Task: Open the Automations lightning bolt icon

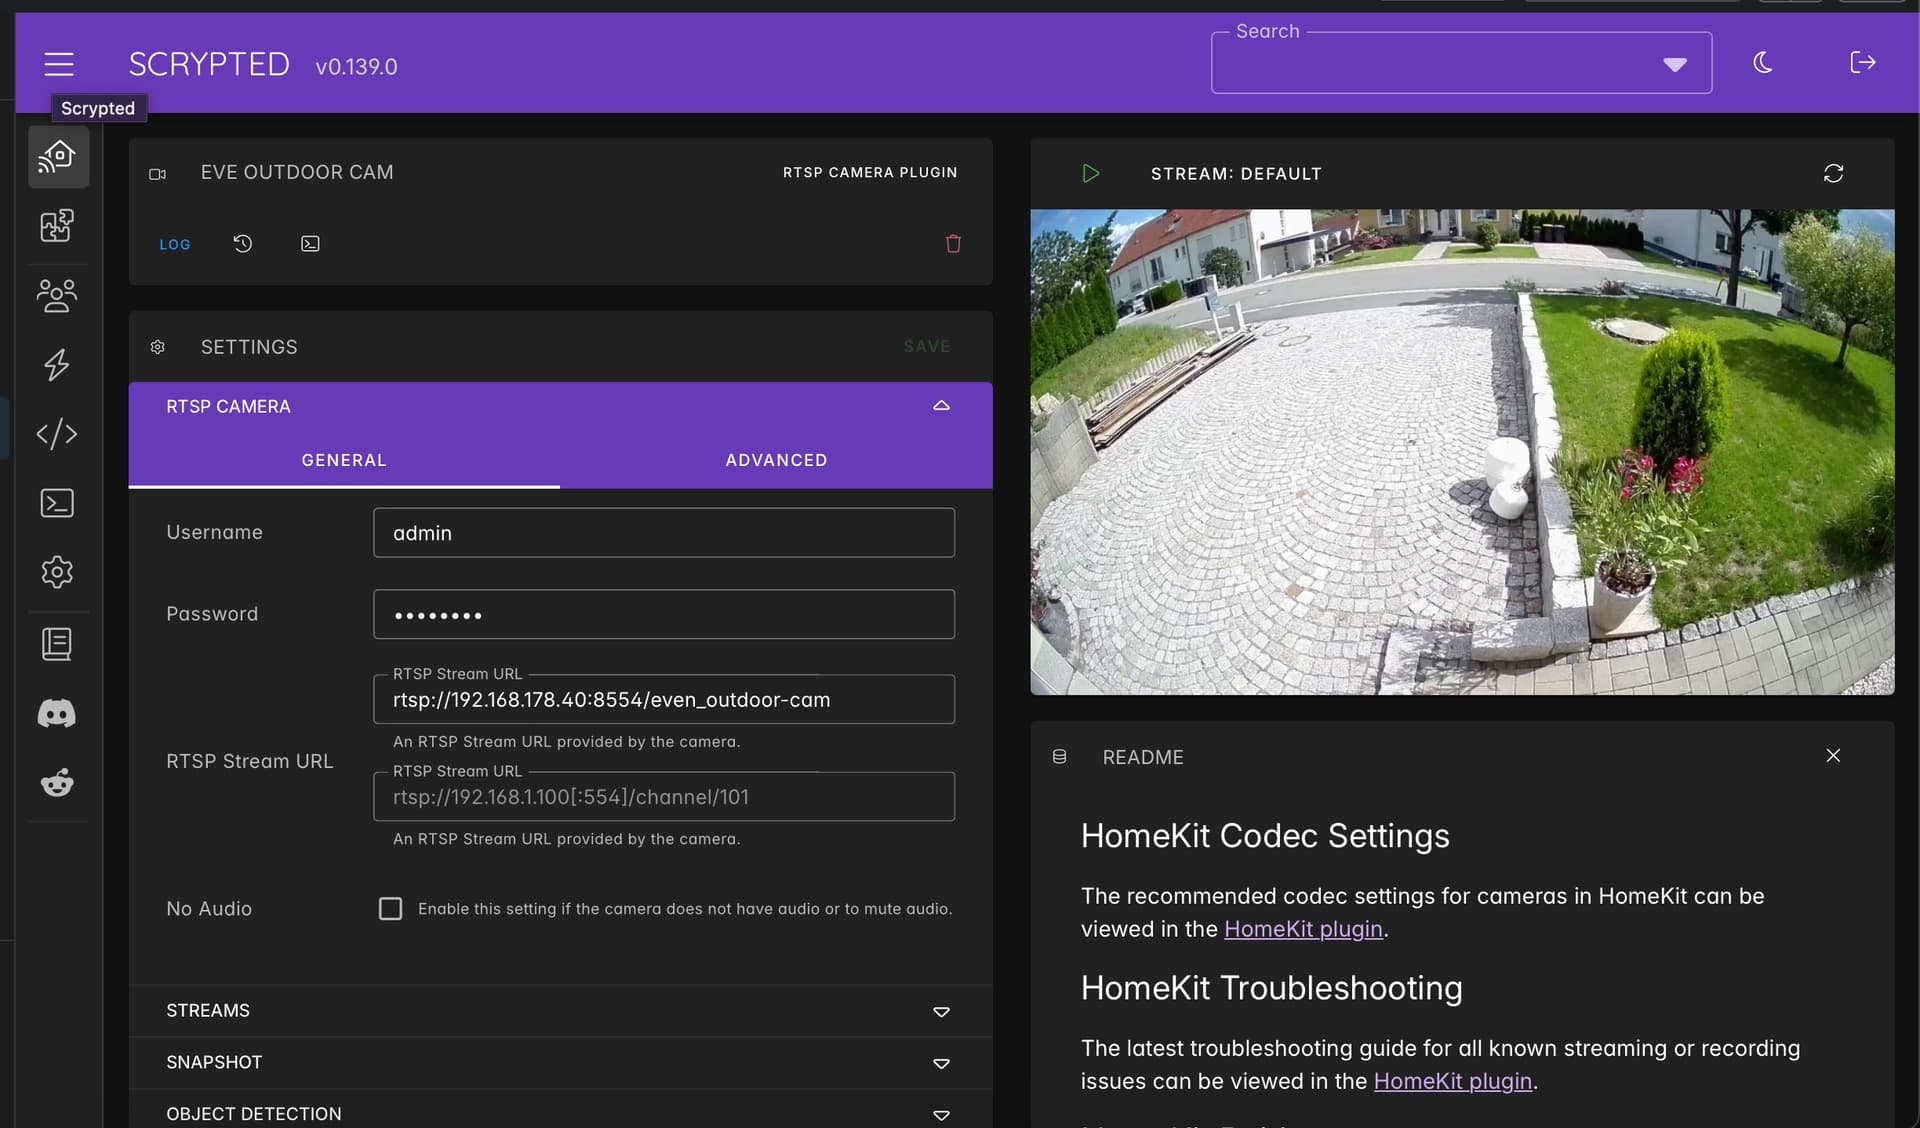Action: 57,365
